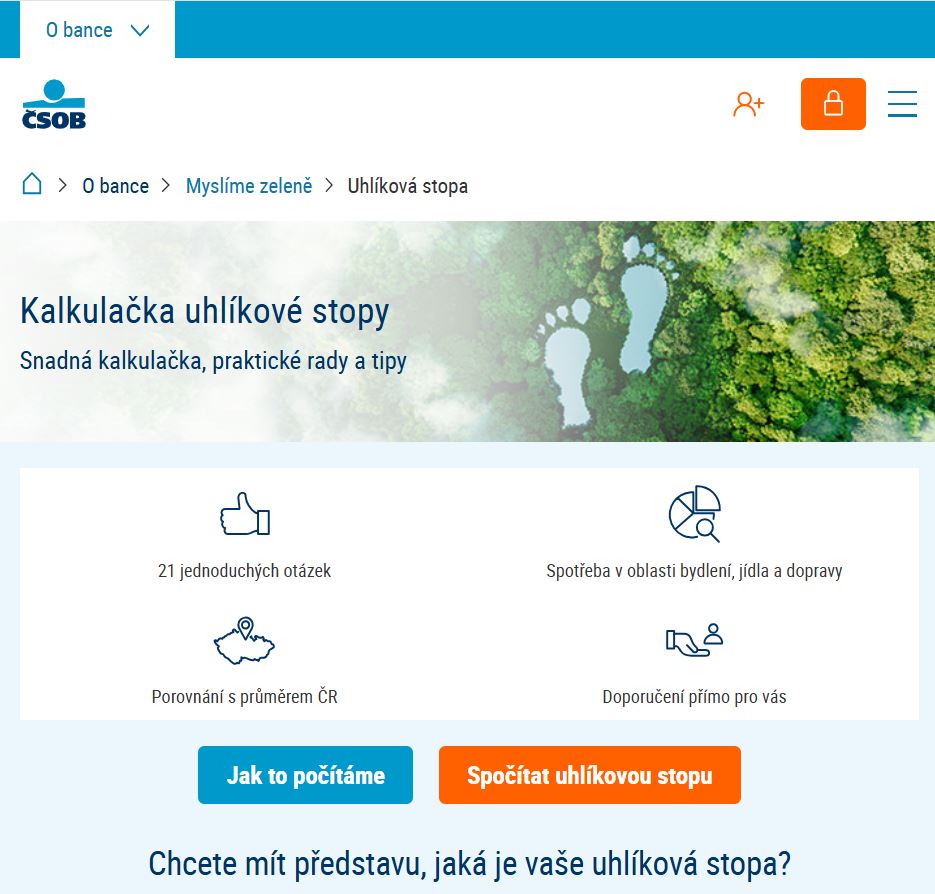The image size is (935, 894).
Task: Click the thumbs-up icon
Action: [245, 514]
